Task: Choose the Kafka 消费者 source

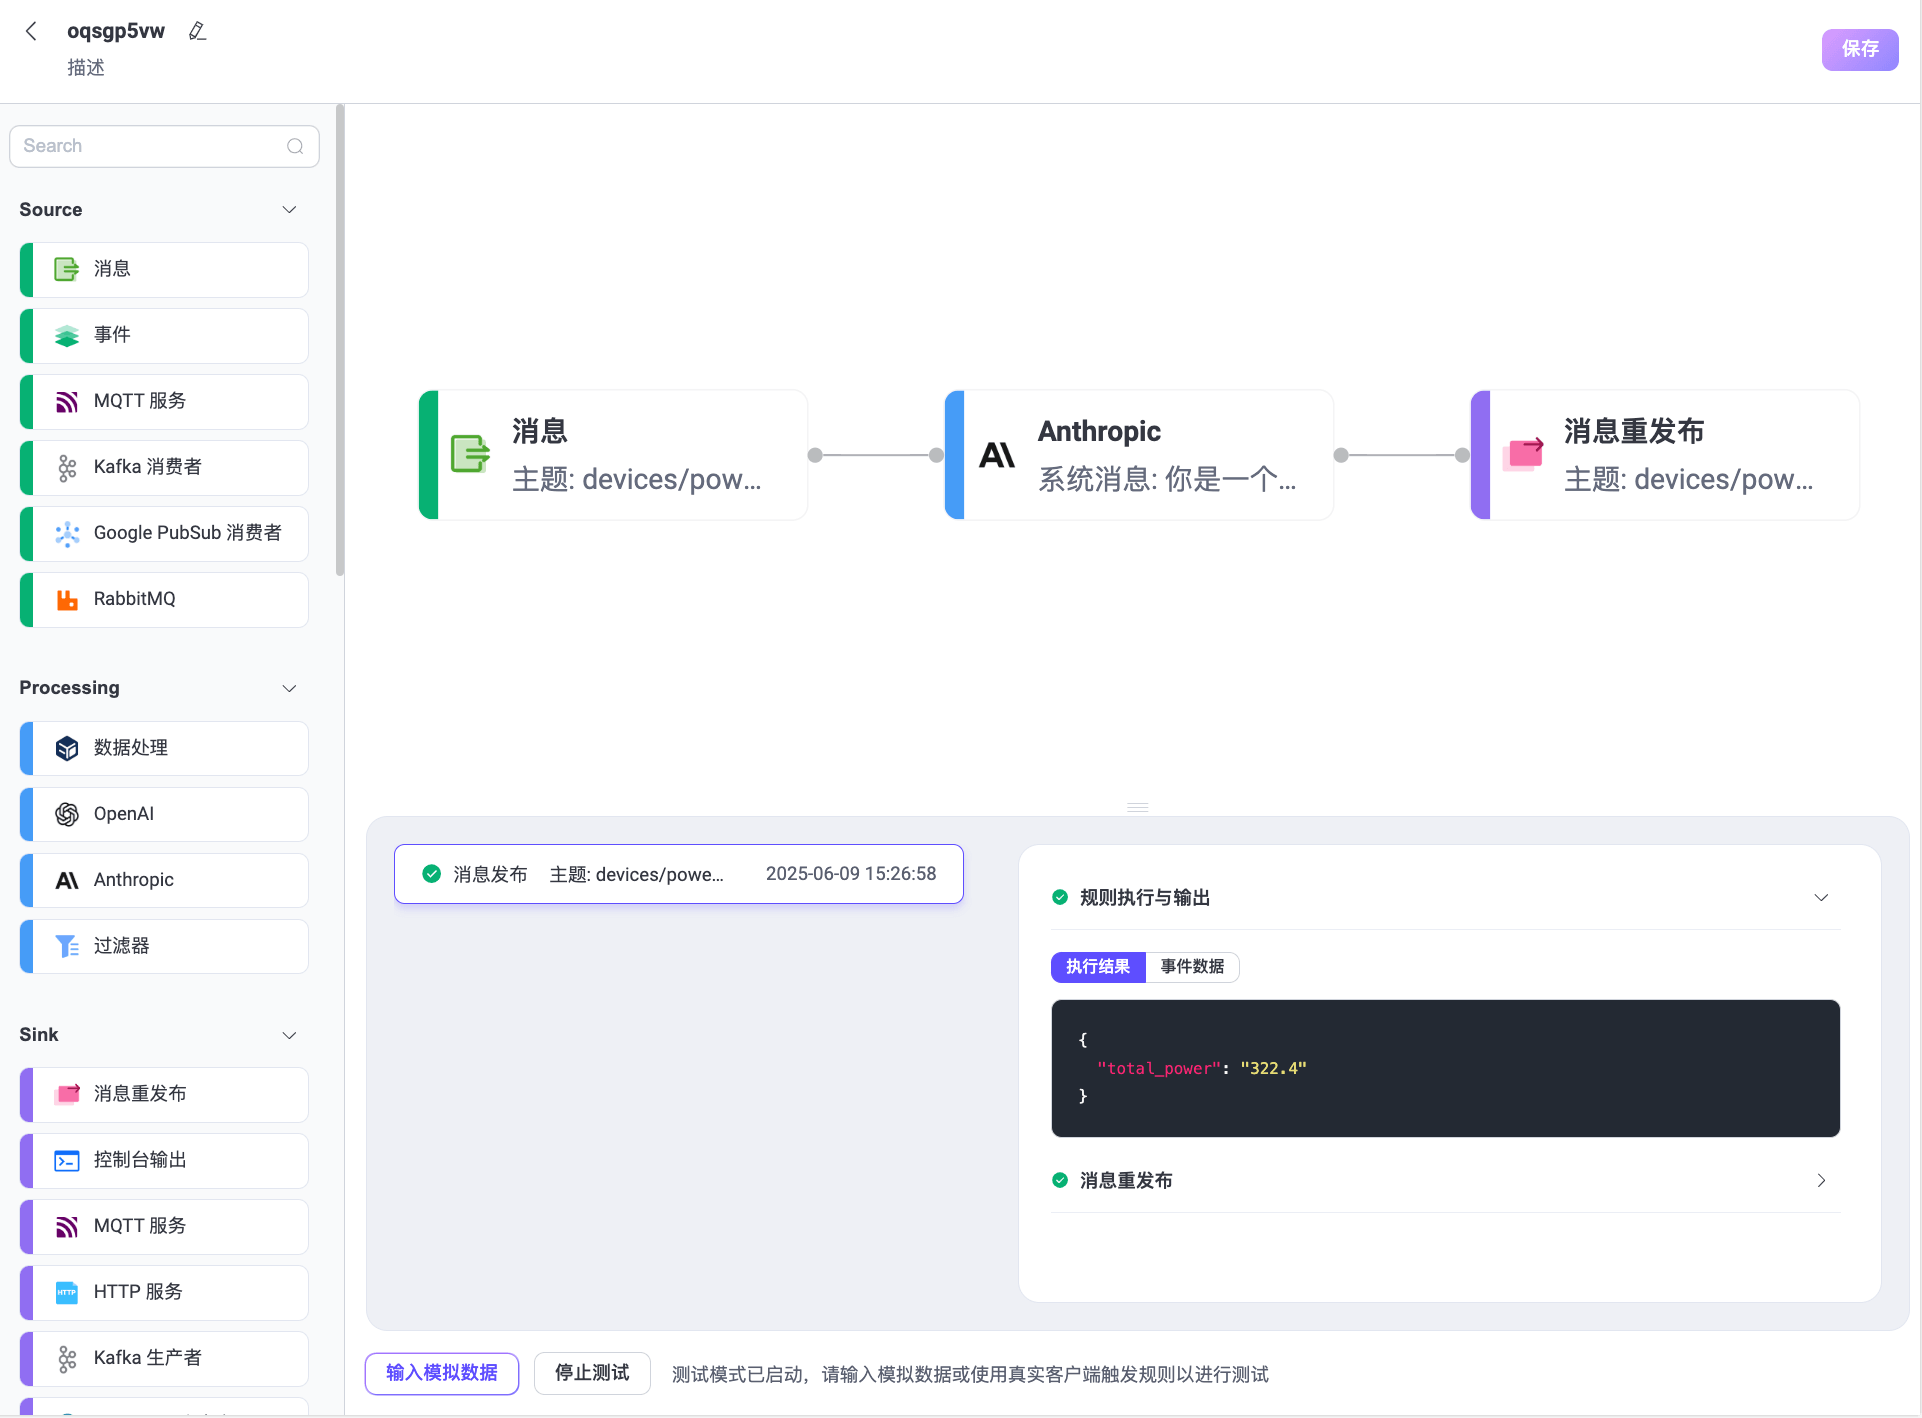Action: click(147, 467)
